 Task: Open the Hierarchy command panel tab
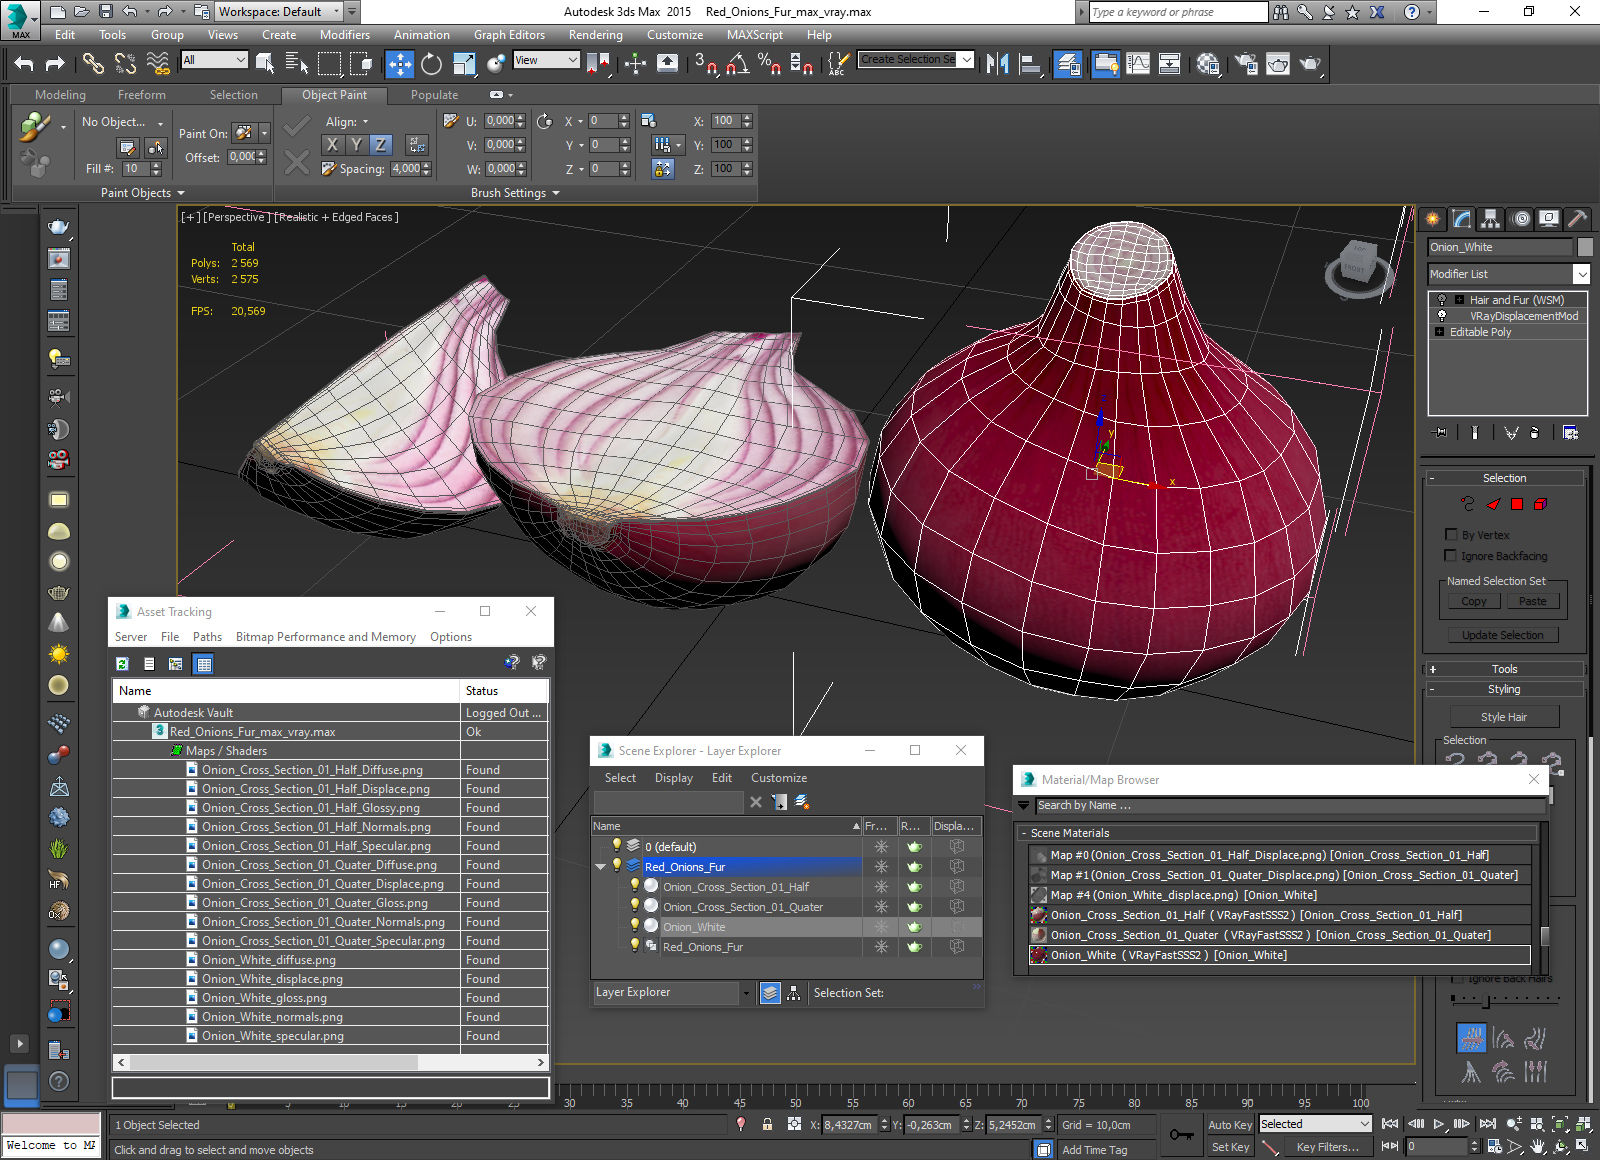tap(1491, 218)
